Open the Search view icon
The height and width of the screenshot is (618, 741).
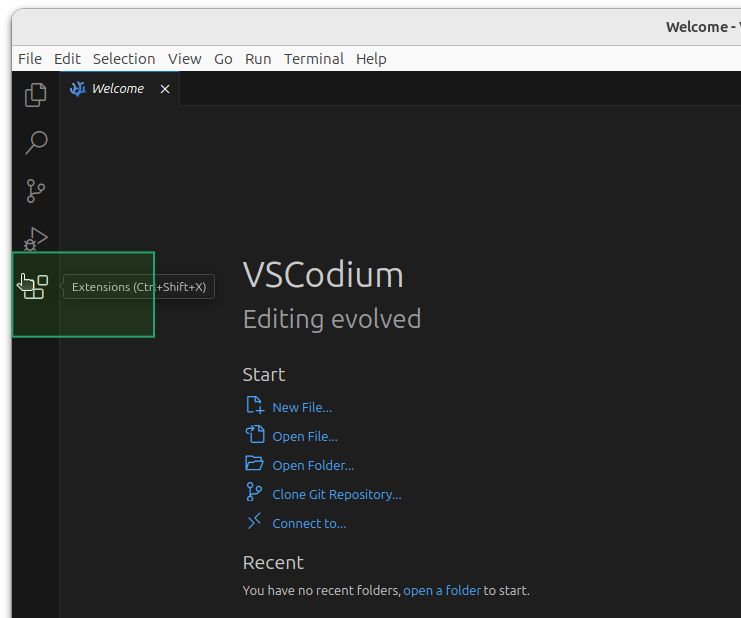[x=35, y=143]
